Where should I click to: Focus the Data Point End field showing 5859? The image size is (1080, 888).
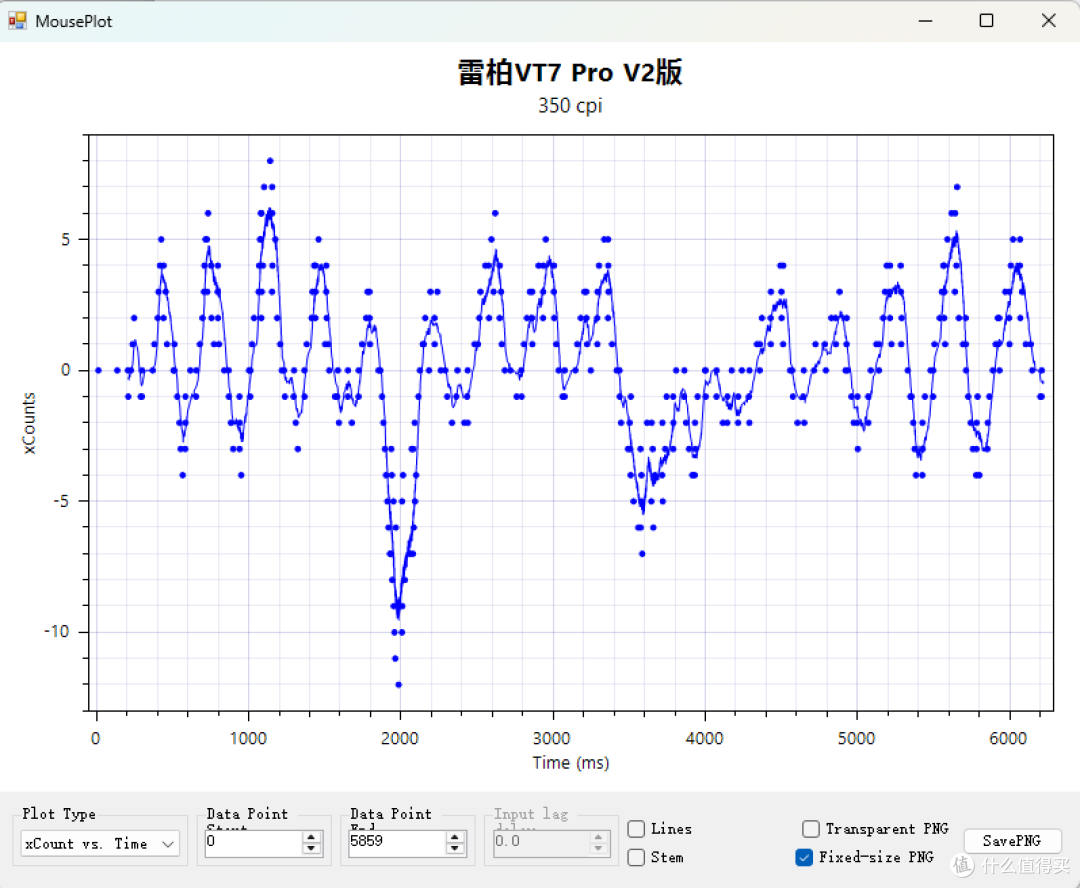point(397,842)
